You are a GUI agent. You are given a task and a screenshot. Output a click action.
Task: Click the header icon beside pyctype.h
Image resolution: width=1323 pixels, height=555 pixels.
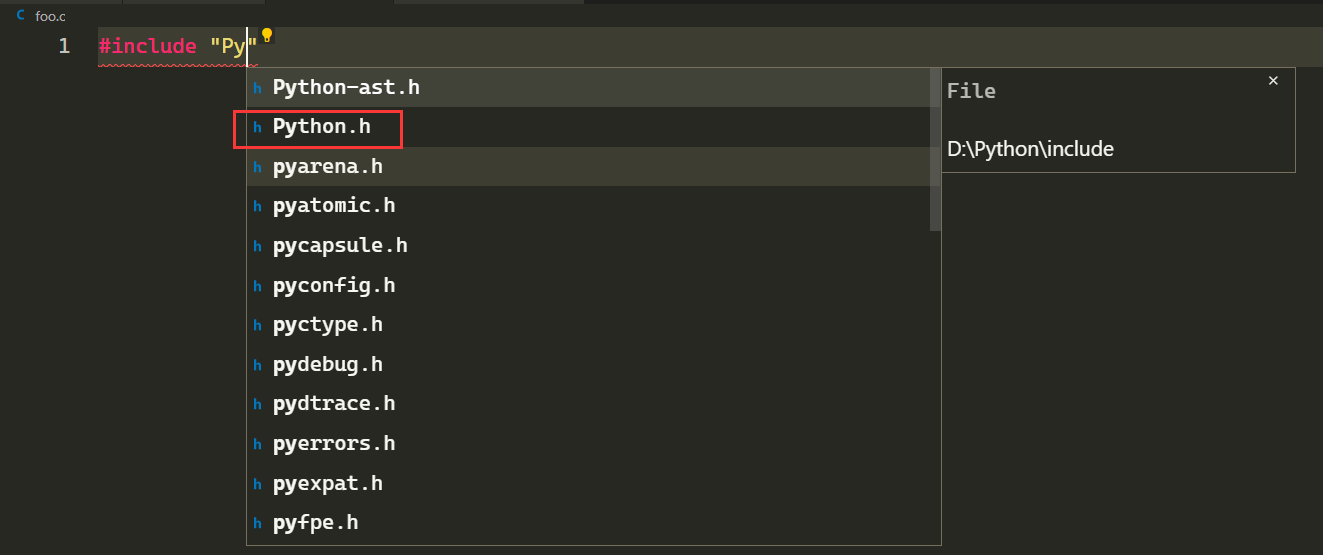[257, 326]
